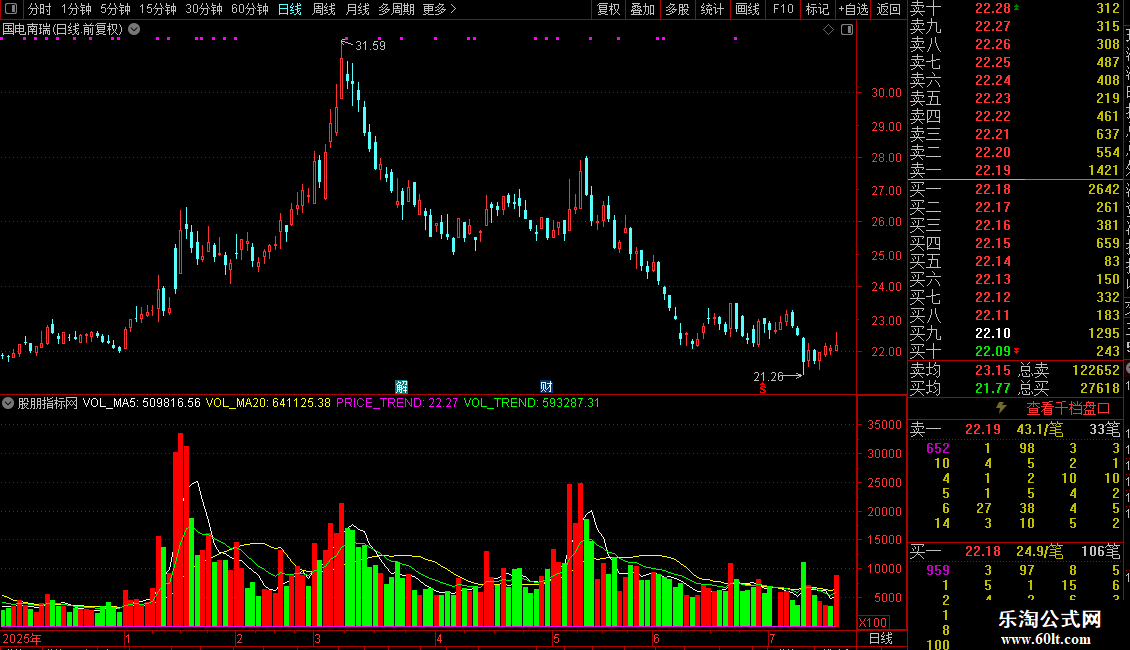Click VOL_MA5 indicator value text

coord(141,403)
